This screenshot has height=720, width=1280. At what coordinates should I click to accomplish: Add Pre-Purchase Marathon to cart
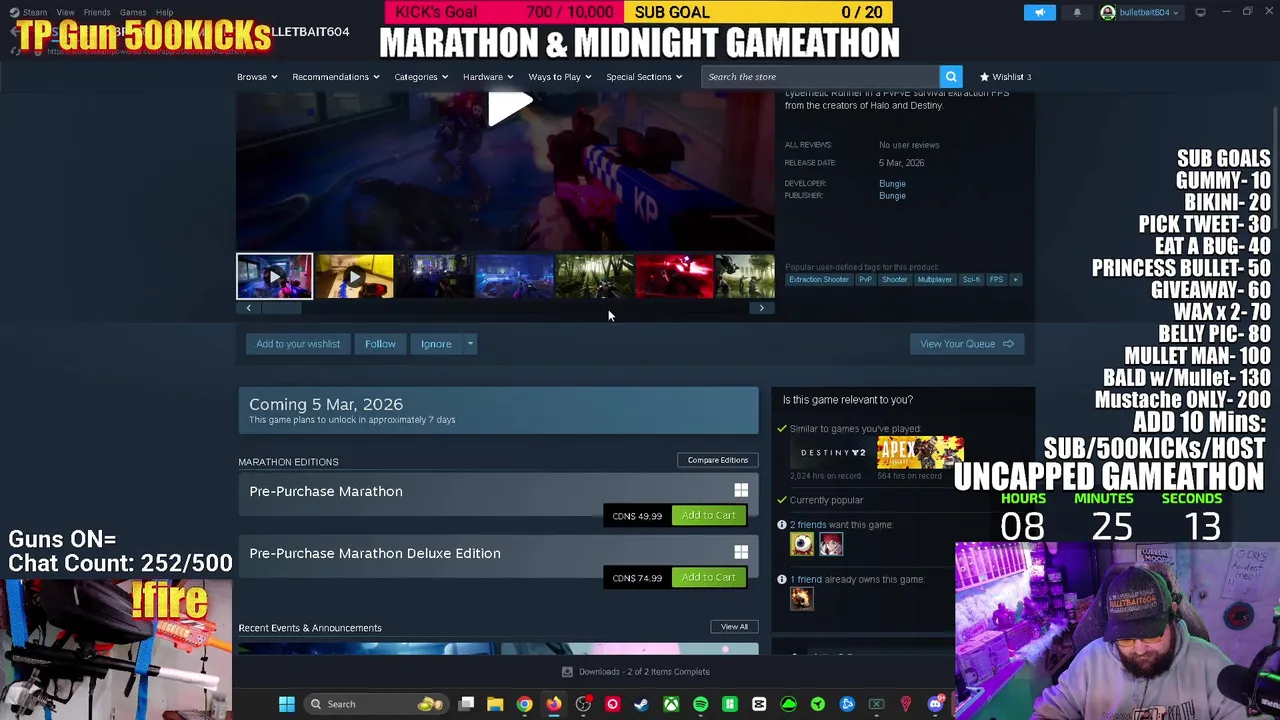point(708,515)
